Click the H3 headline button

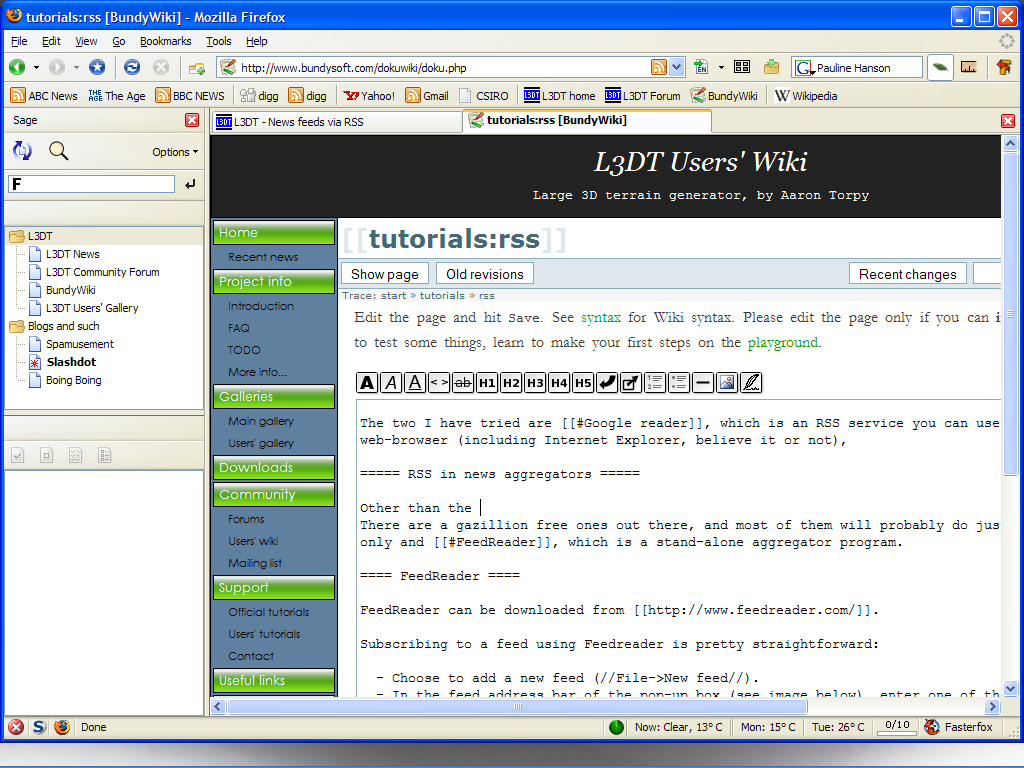(535, 382)
